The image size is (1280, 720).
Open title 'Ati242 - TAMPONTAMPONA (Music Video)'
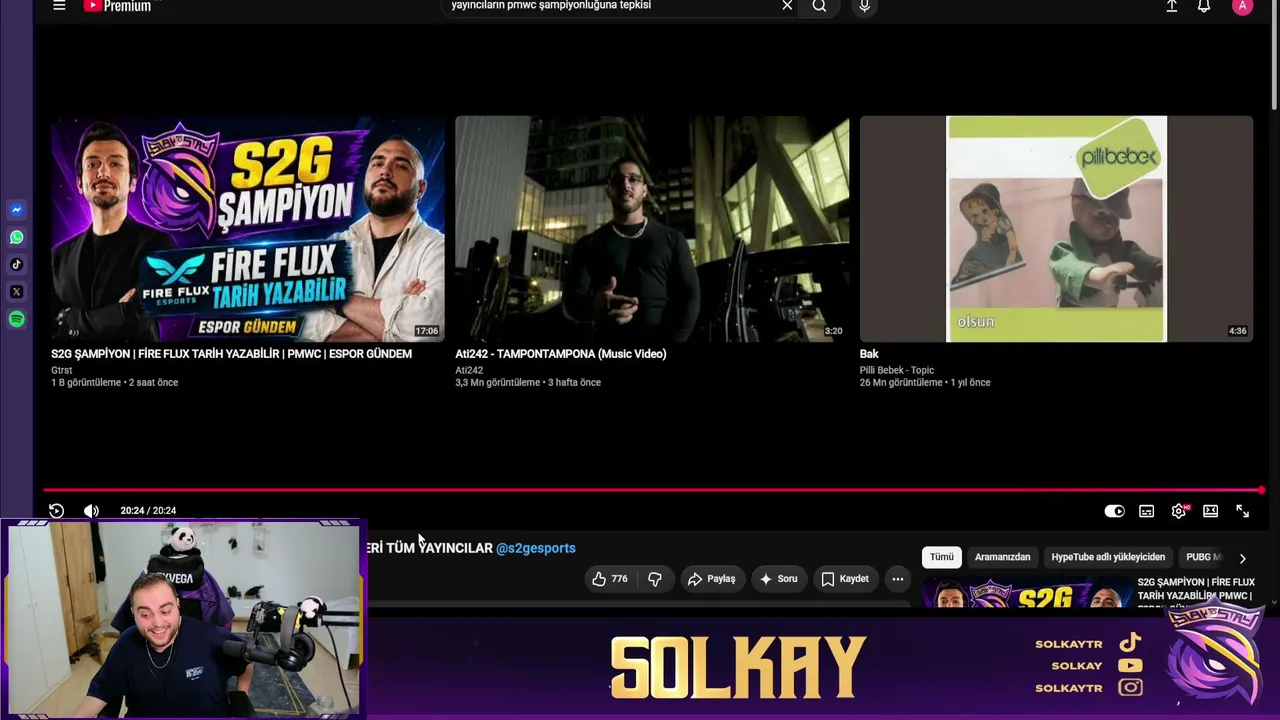coord(561,354)
